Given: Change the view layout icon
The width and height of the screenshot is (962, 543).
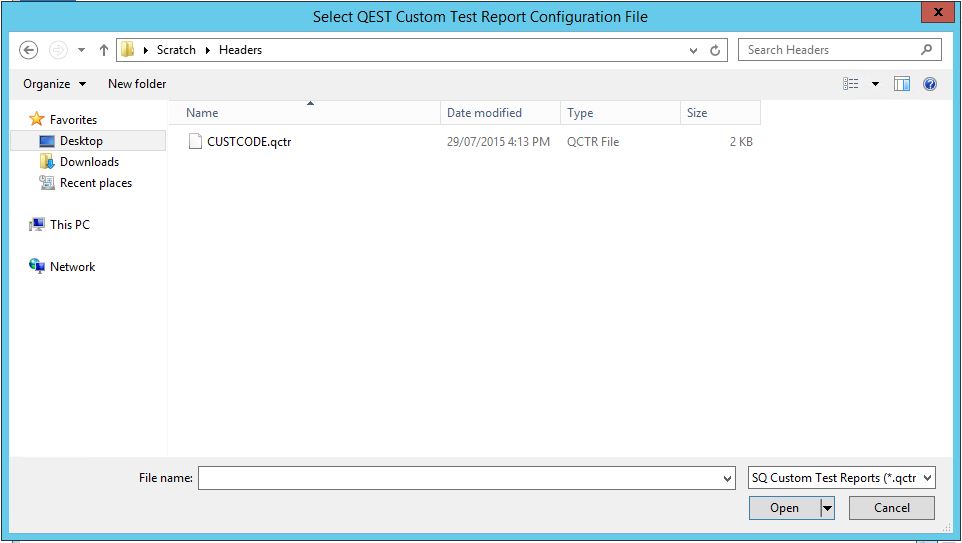Looking at the screenshot, I should coord(851,84).
